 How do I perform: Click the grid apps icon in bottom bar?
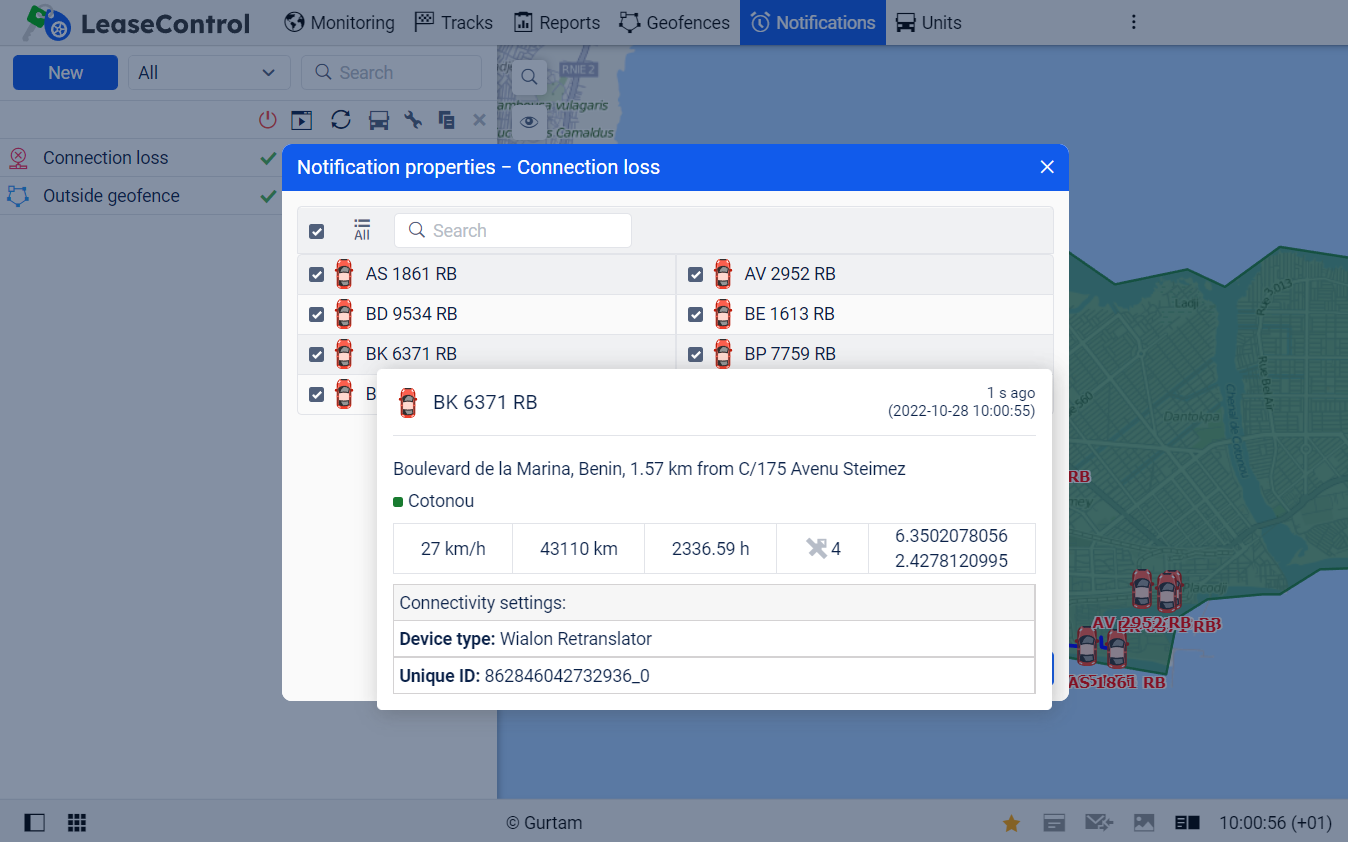pyautogui.click(x=77, y=823)
